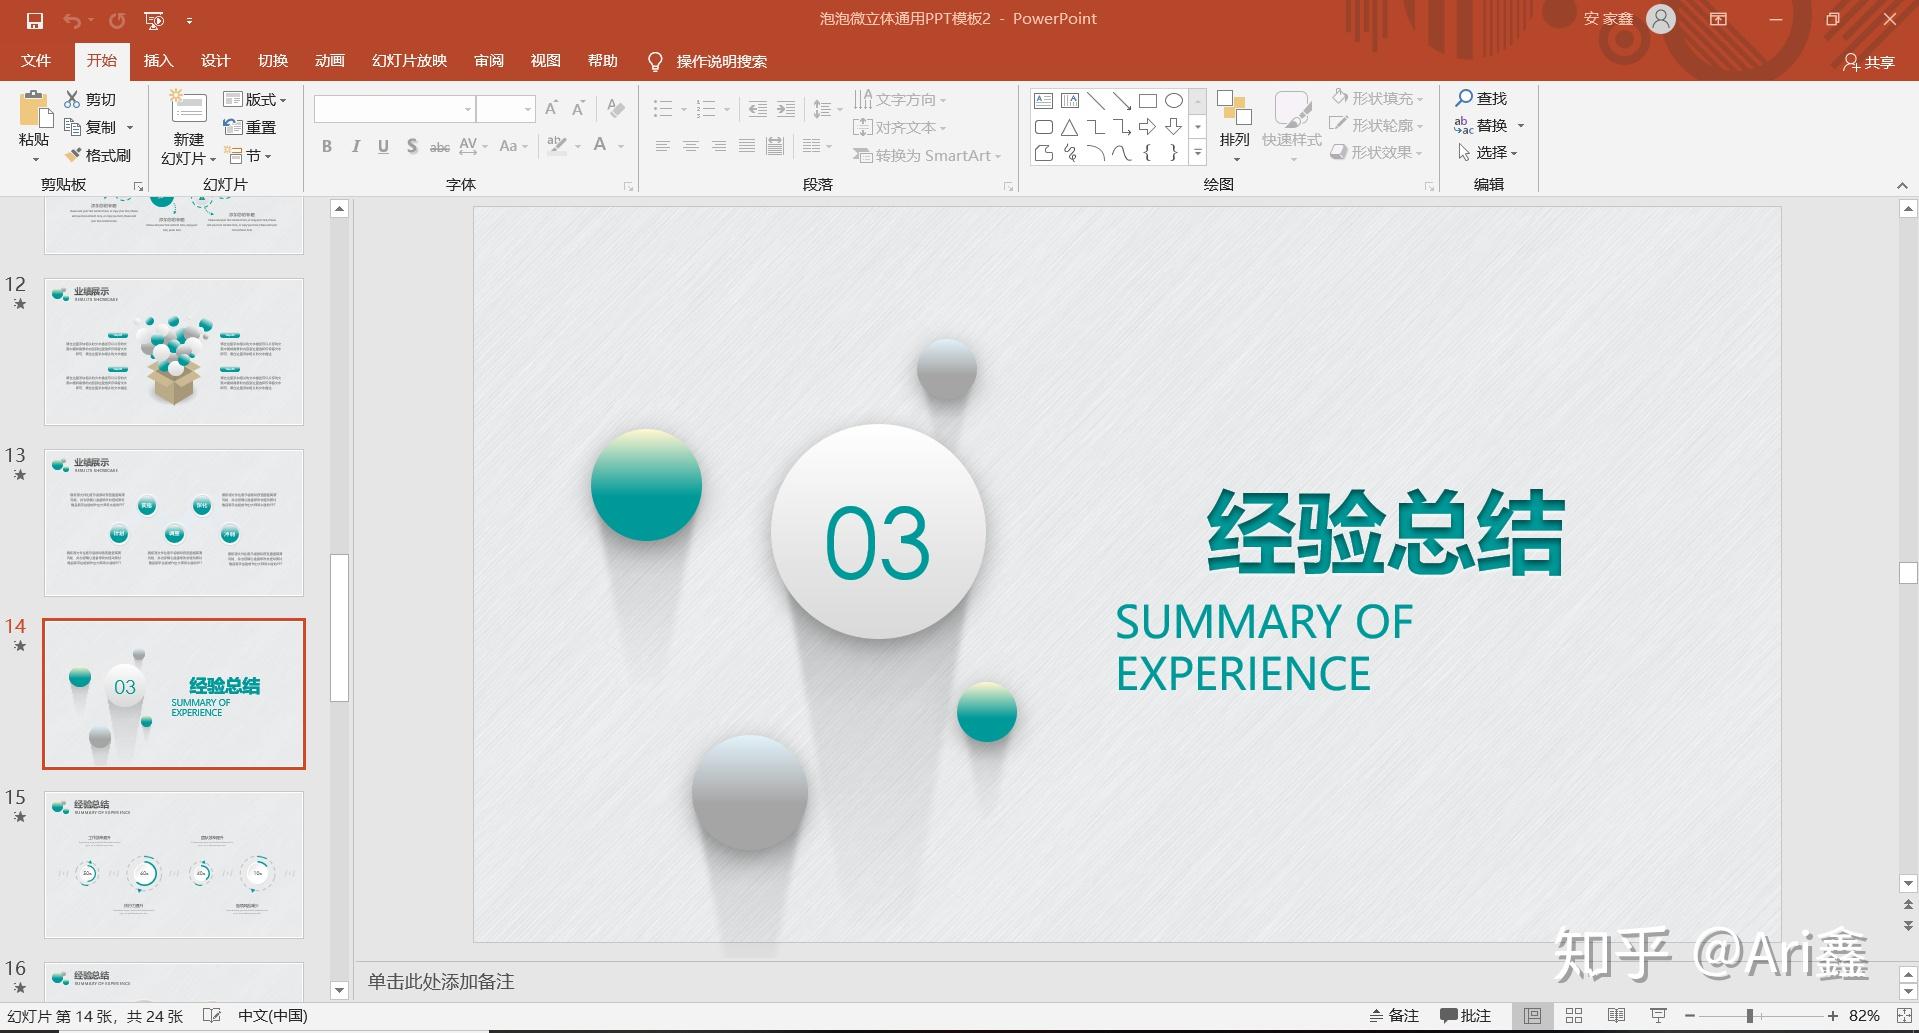
Task: Click the zoom in plus button
Action: [1832, 1015]
